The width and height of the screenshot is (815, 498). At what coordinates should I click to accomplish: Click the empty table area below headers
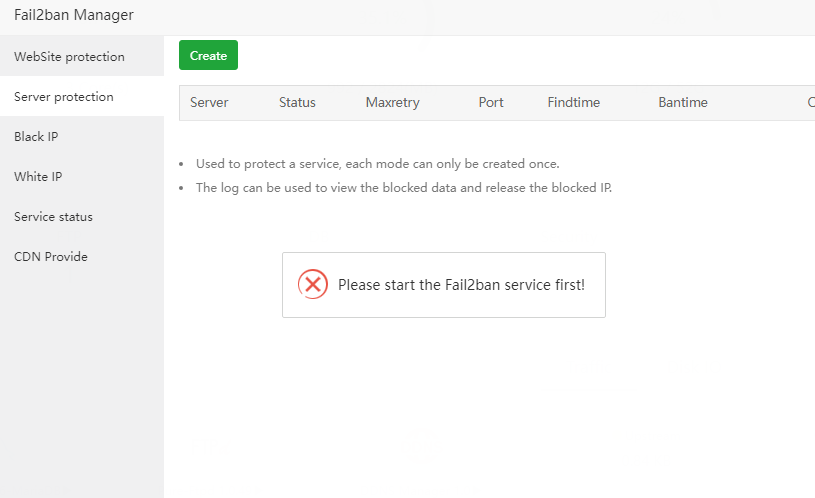click(x=495, y=134)
